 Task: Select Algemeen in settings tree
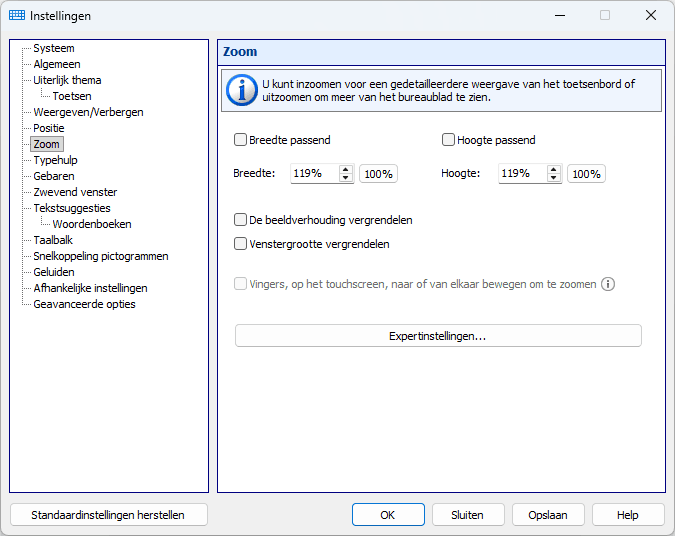(57, 64)
